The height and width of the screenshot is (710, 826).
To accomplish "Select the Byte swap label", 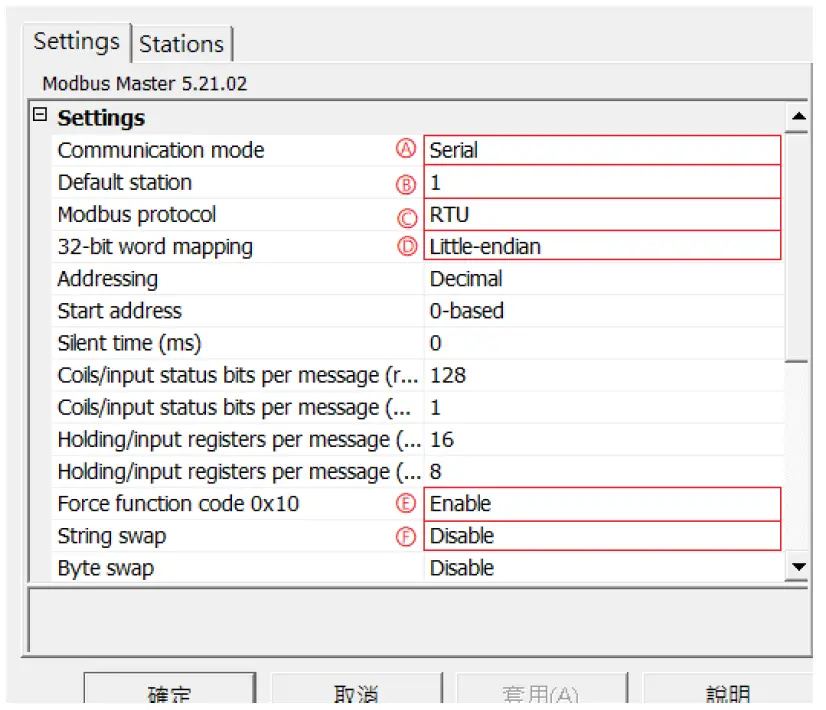I will (x=106, y=568).
